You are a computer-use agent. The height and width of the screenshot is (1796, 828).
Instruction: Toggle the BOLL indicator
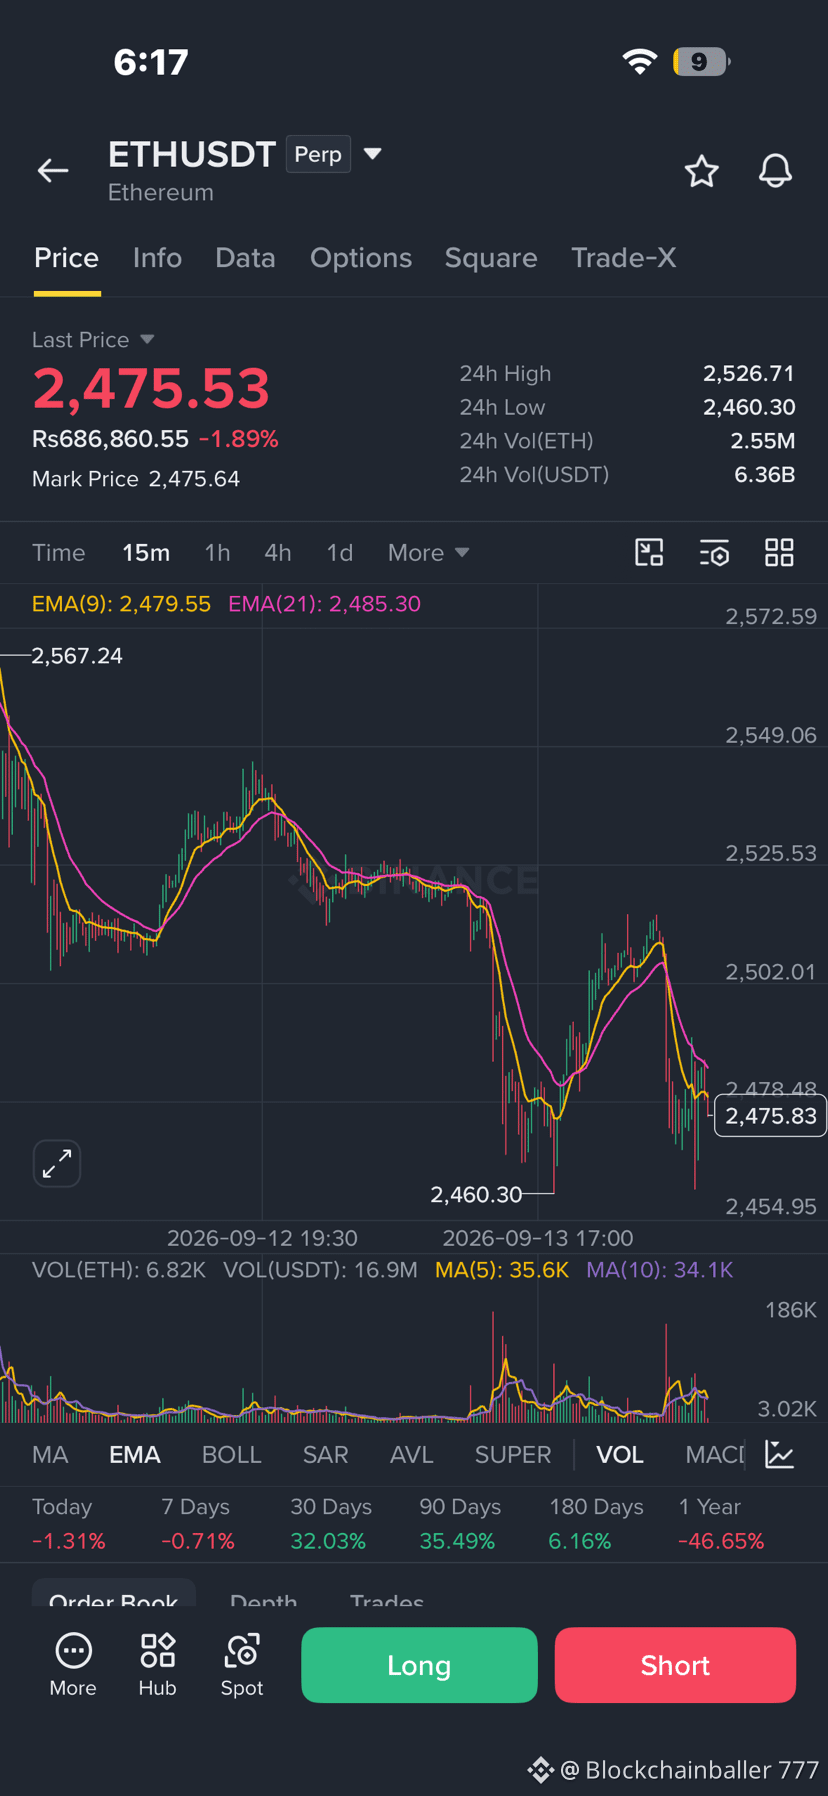(x=231, y=1455)
